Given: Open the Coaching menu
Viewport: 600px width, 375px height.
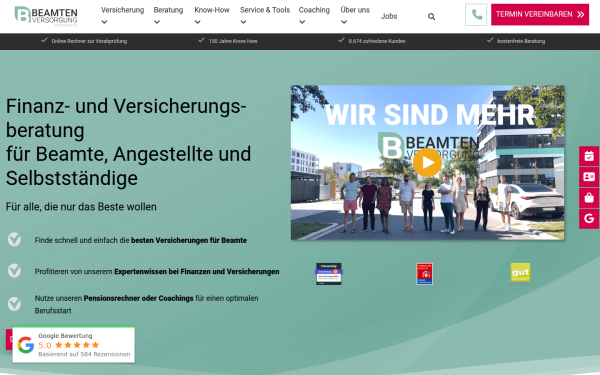Looking at the screenshot, I should pyautogui.click(x=314, y=10).
